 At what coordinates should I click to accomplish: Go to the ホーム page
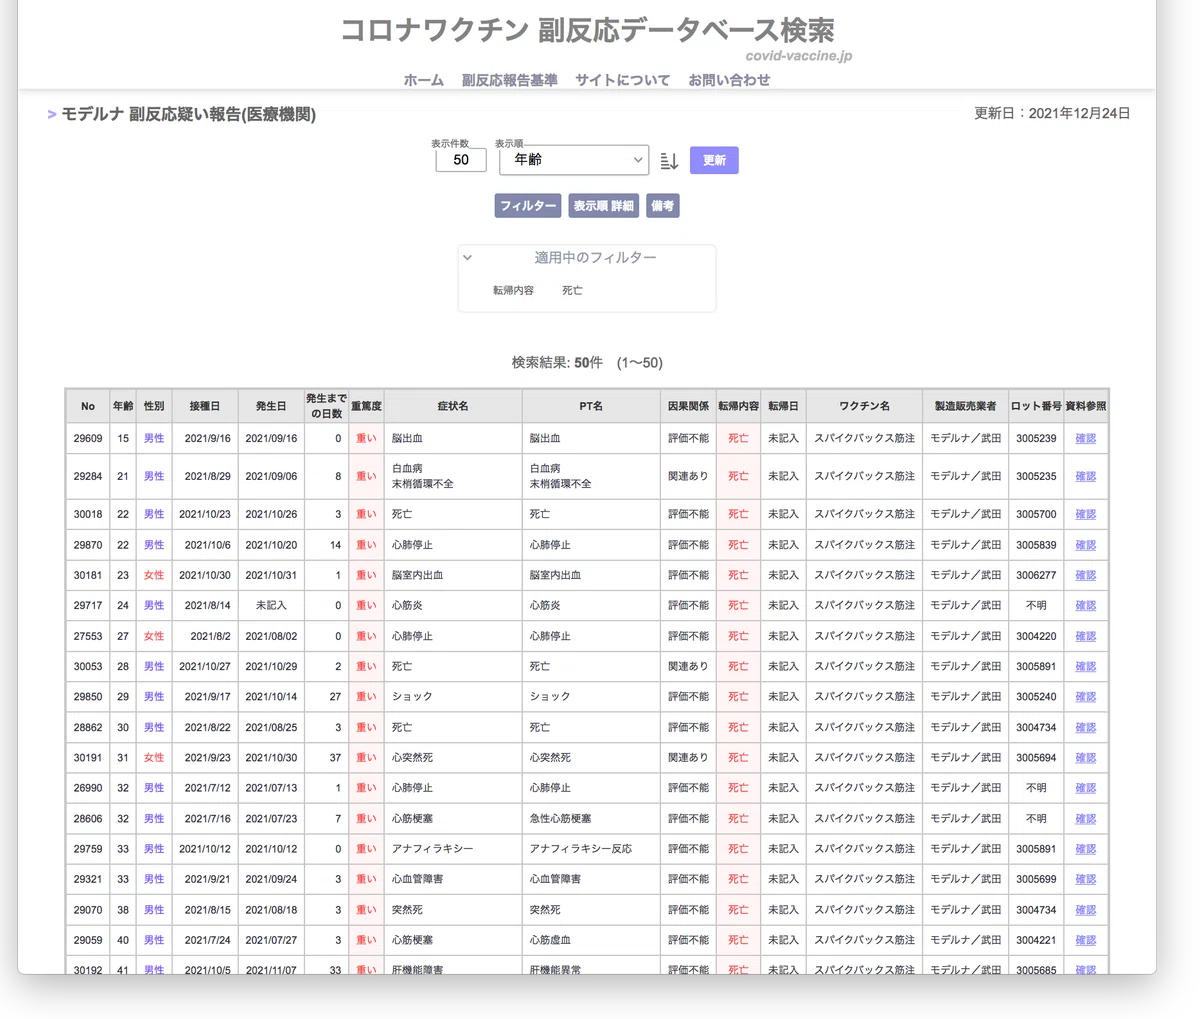(x=424, y=80)
